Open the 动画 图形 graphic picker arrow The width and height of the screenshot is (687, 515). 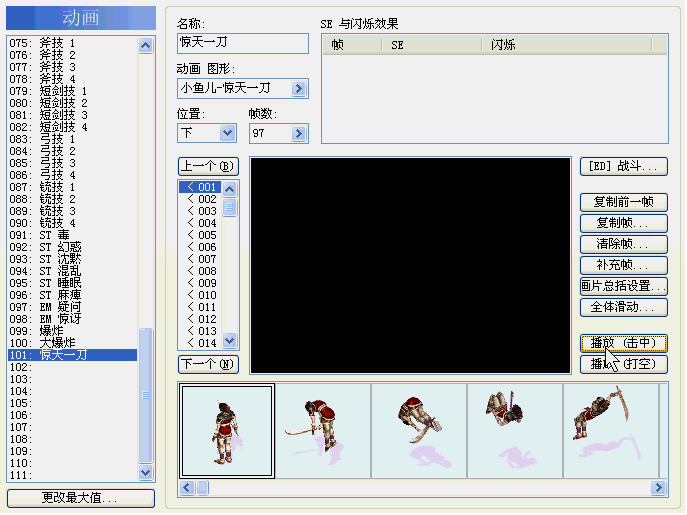[x=298, y=89]
